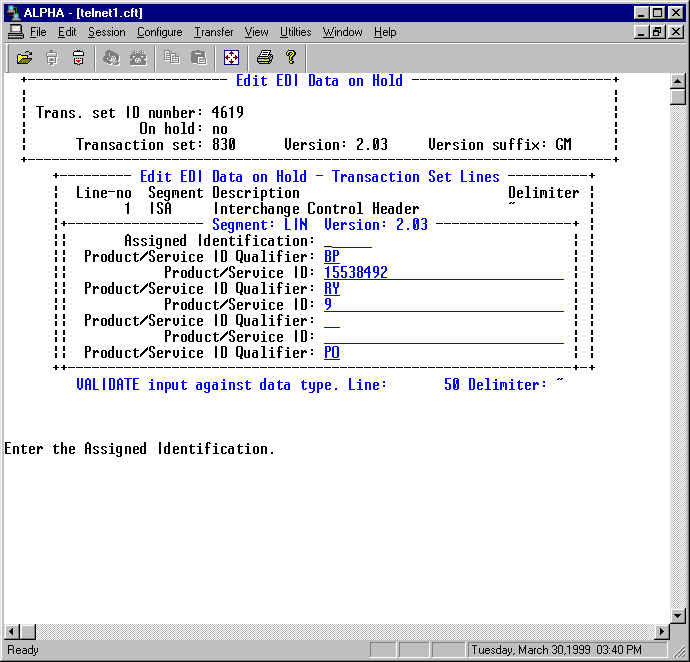Expand the Utilities menu
This screenshot has width=690, height=662.
tap(295, 32)
